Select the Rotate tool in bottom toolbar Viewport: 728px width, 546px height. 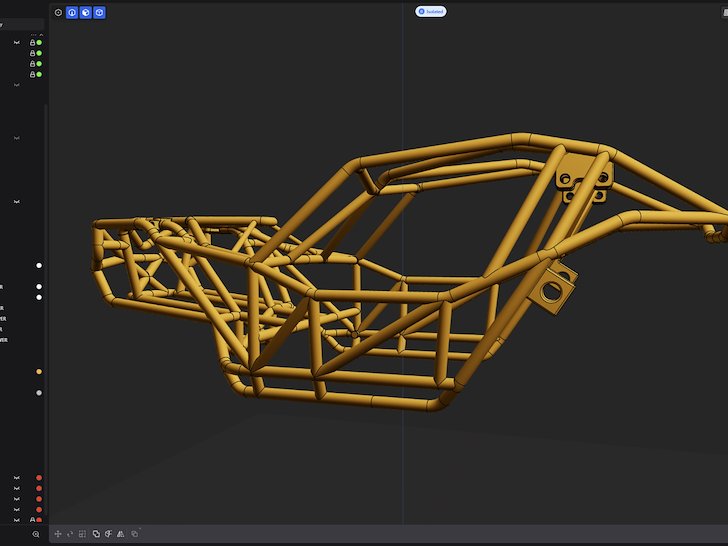(x=70, y=534)
